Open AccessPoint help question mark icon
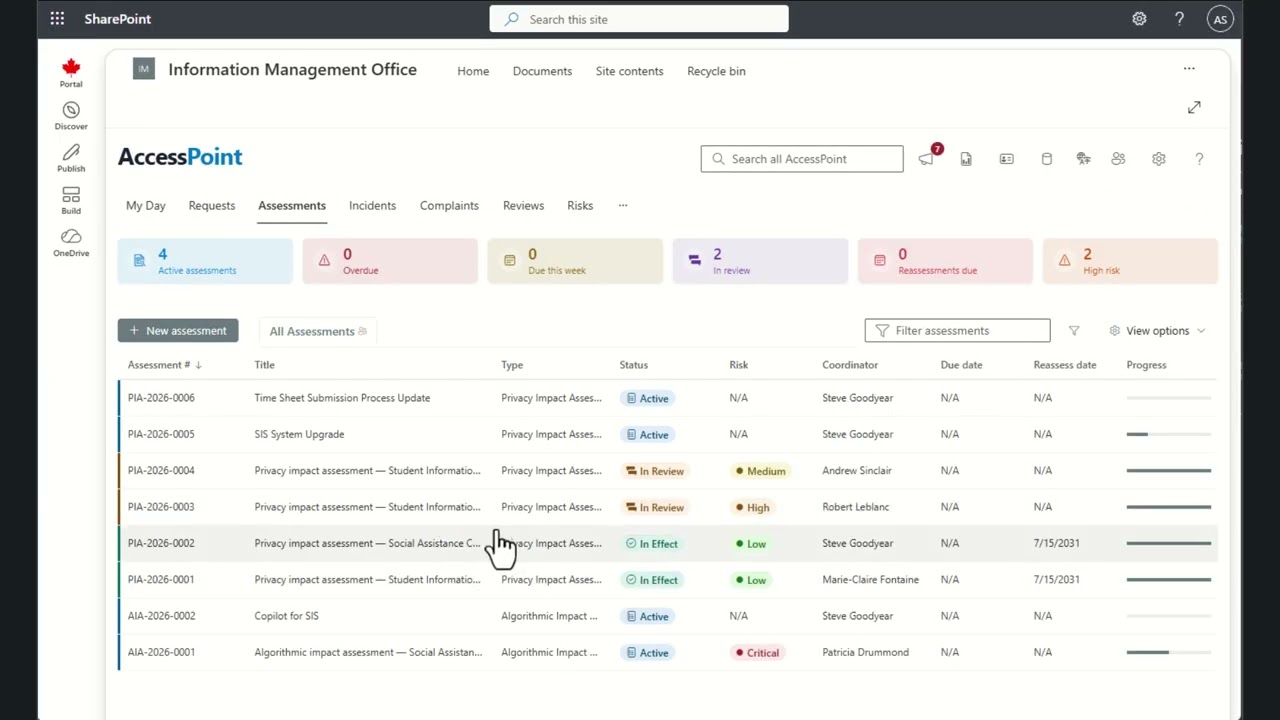The width and height of the screenshot is (1280, 720). coord(1199,159)
